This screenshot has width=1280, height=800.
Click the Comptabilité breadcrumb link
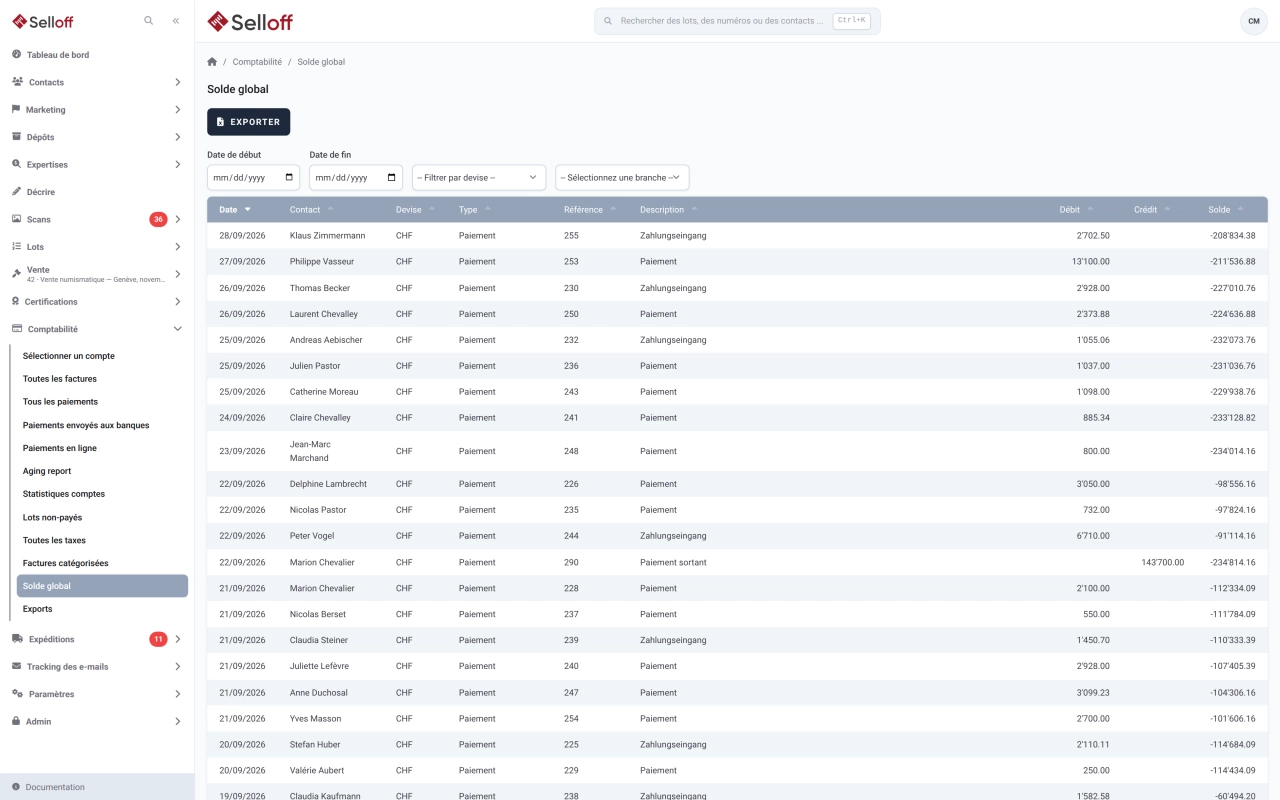tap(257, 62)
